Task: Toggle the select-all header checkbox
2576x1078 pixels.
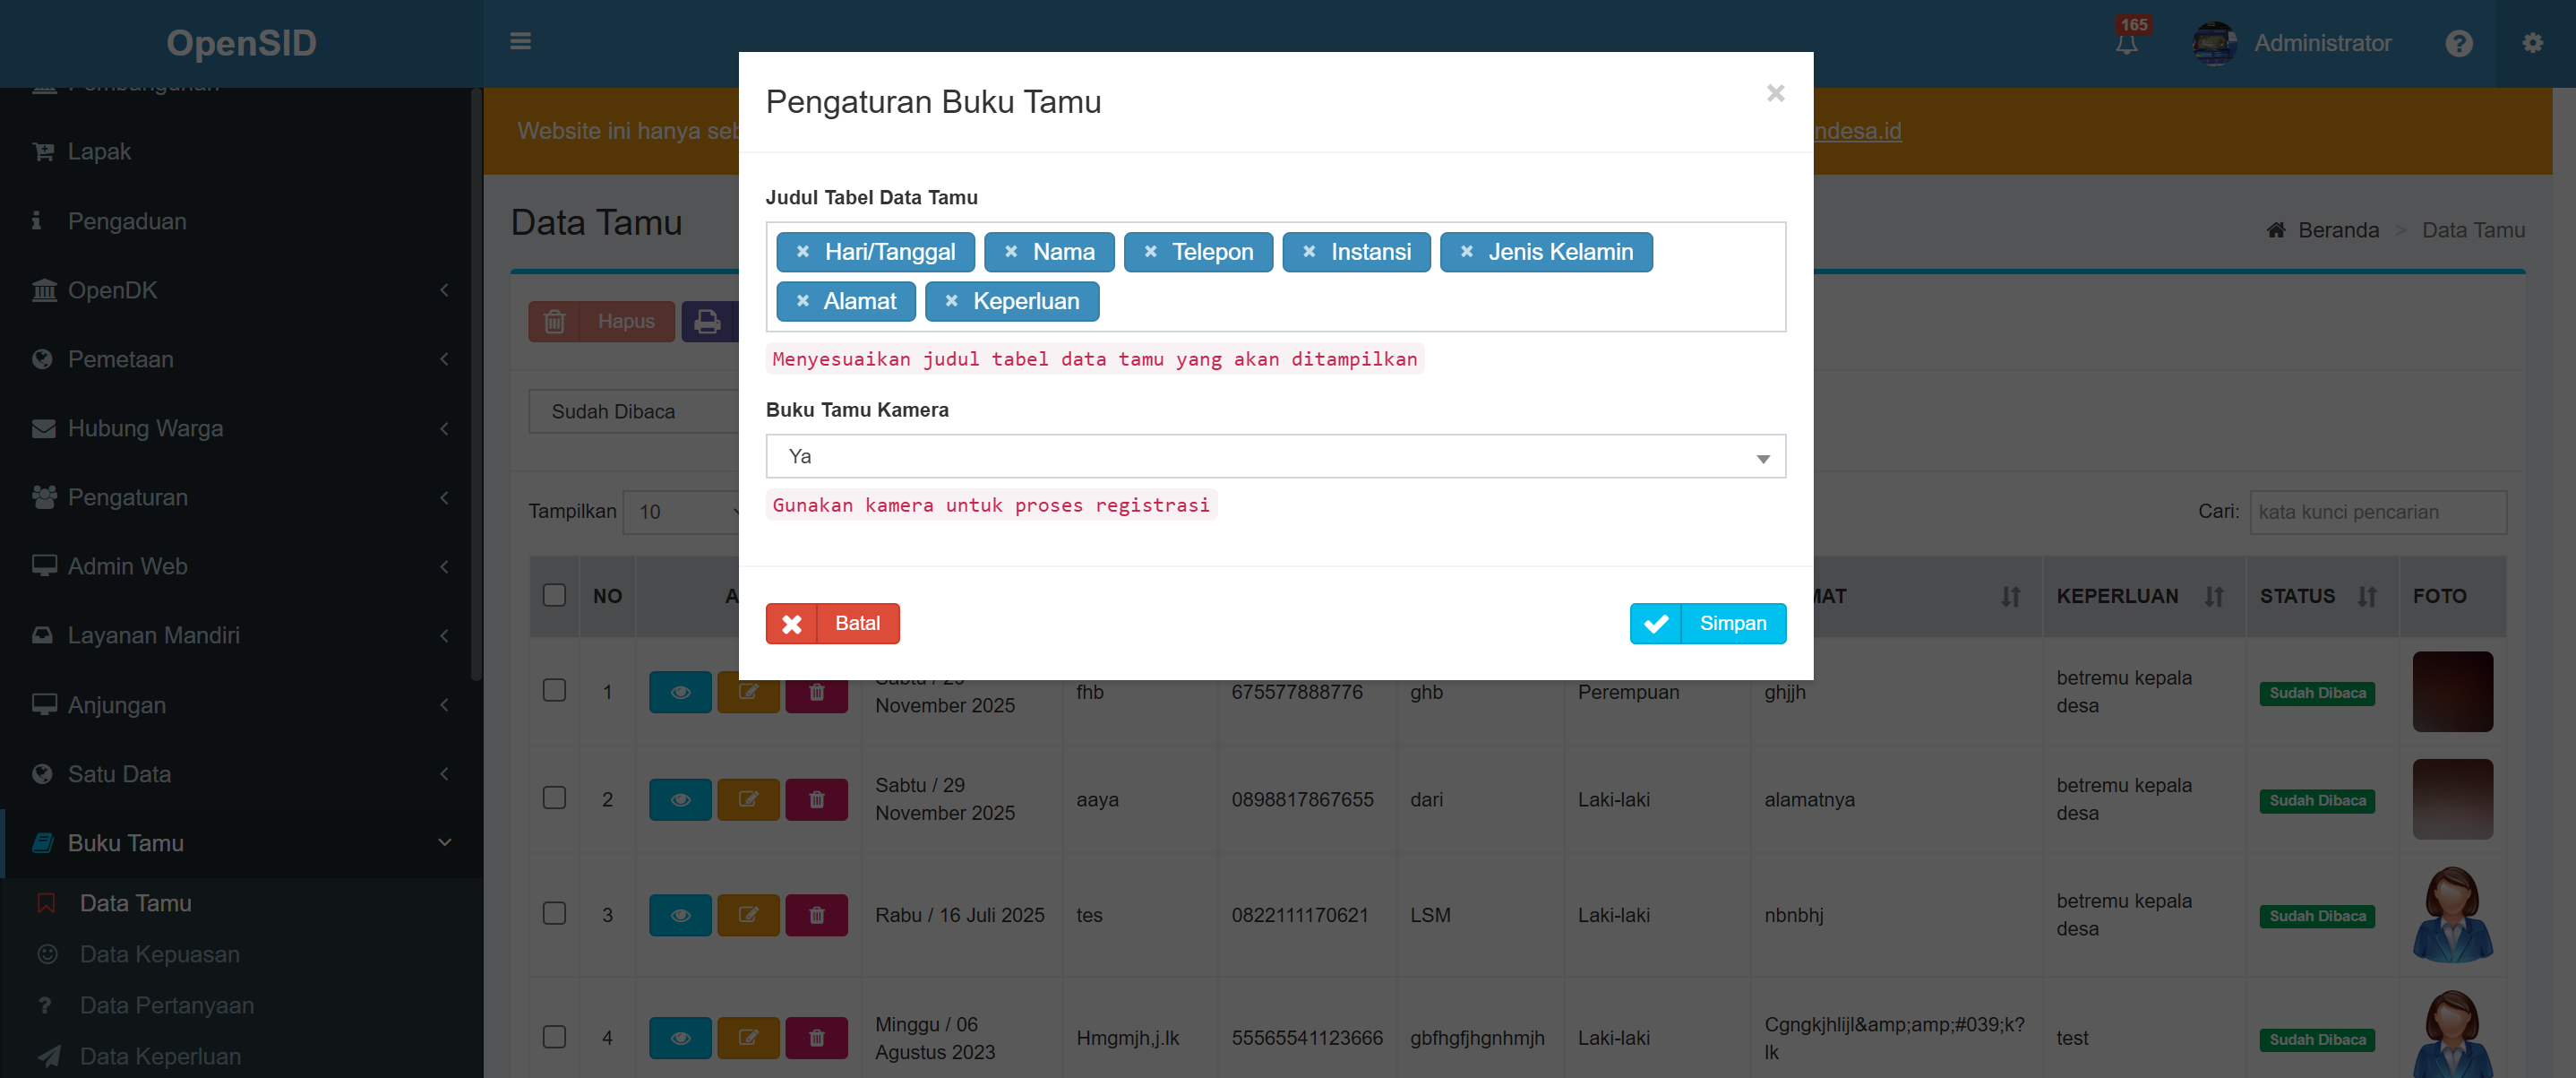Action: 554,595
